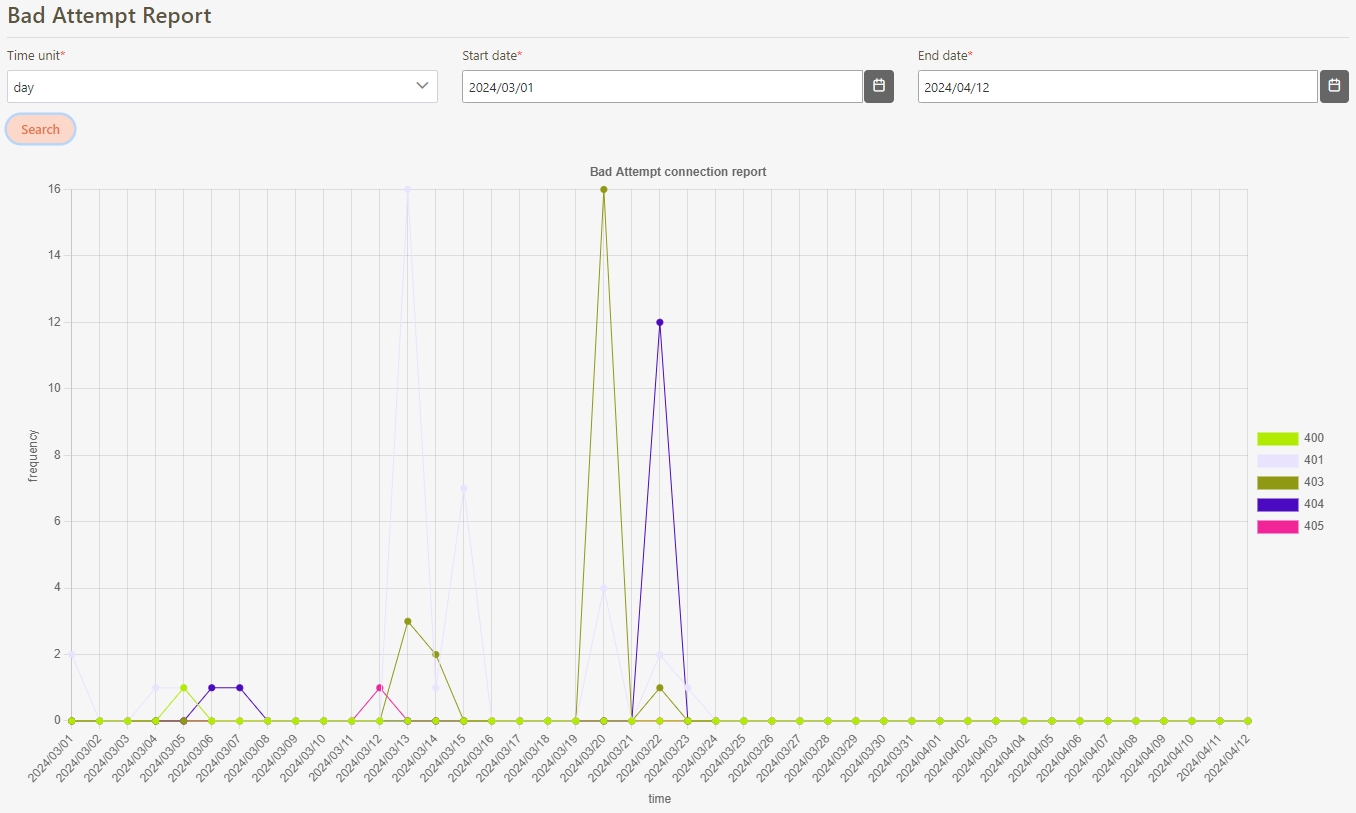1356x813 pixels.
Task: Toggle the 403 series legend swatch
Action: click(1277, 482)
